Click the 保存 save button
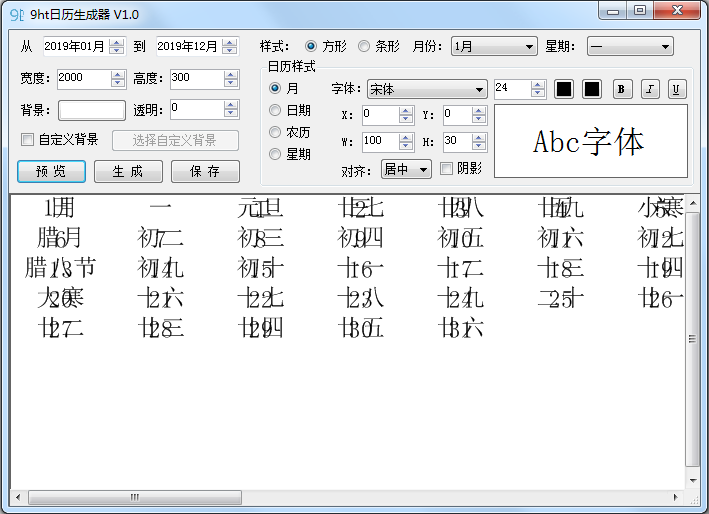 click(205, 171)
